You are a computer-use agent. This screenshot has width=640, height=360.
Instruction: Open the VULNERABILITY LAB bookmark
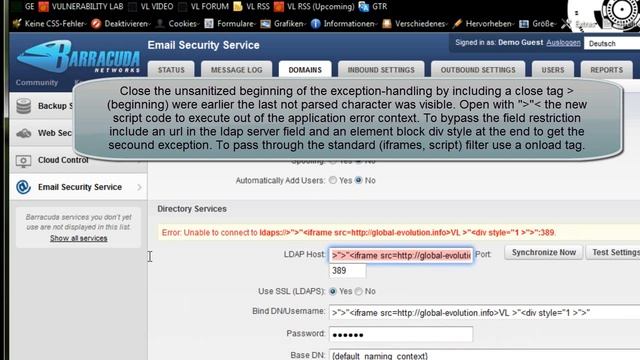tap(81, 7)
